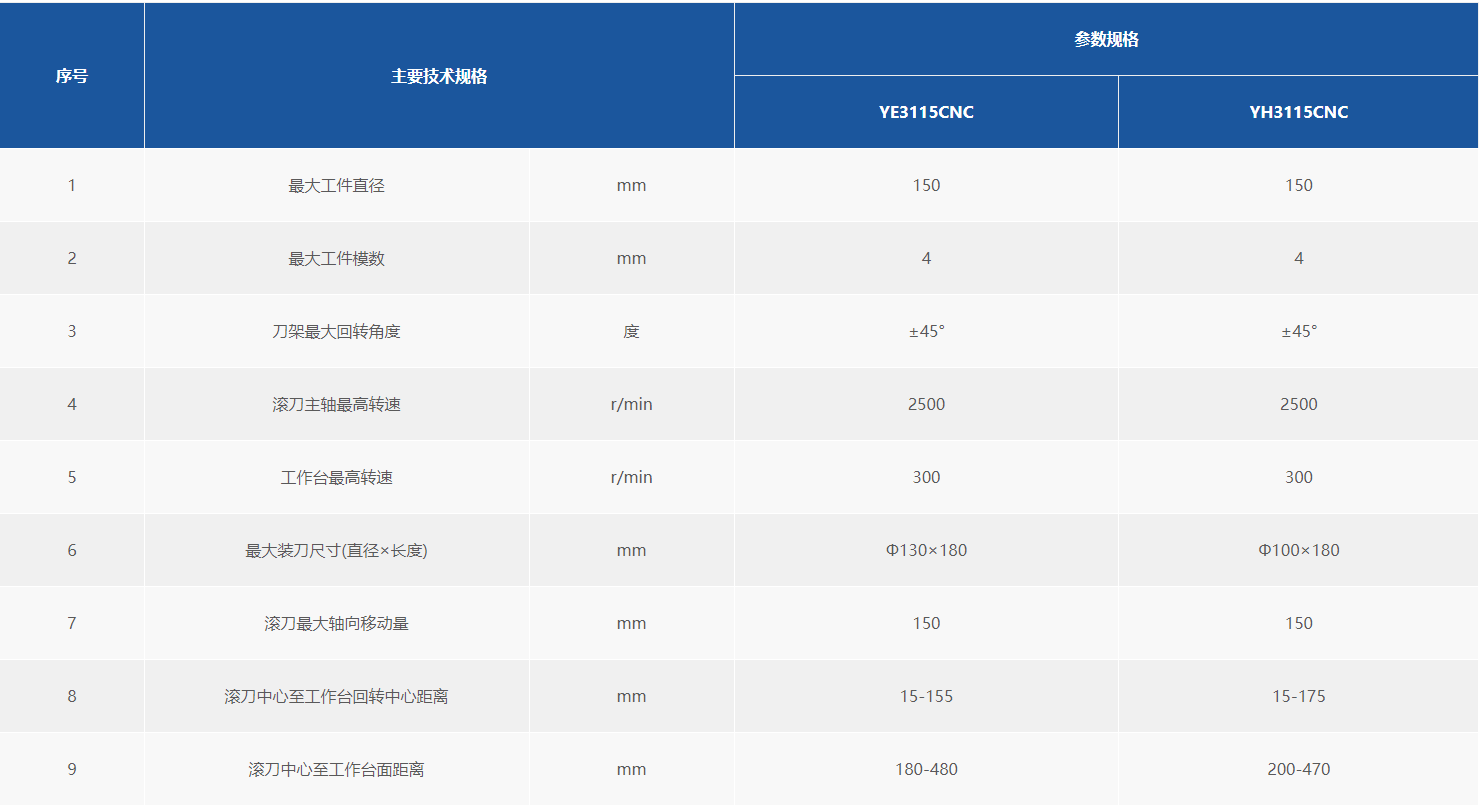The height and width of the screenshot is (810, 1482).
Task: Click the 滚刀主轴最高转速 row label
Action: point(337,404)
